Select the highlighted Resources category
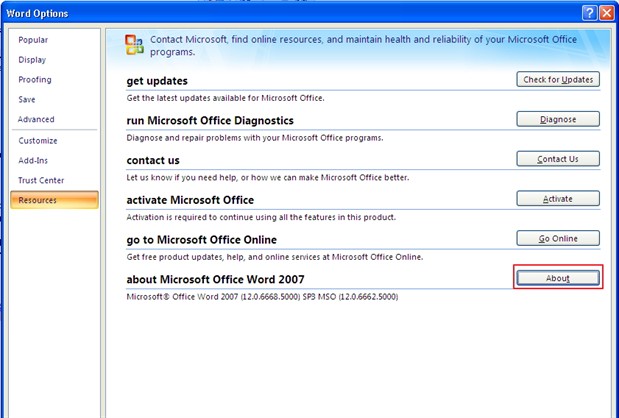This screenshot has height=418, width=619. click(x=38, y=200)
